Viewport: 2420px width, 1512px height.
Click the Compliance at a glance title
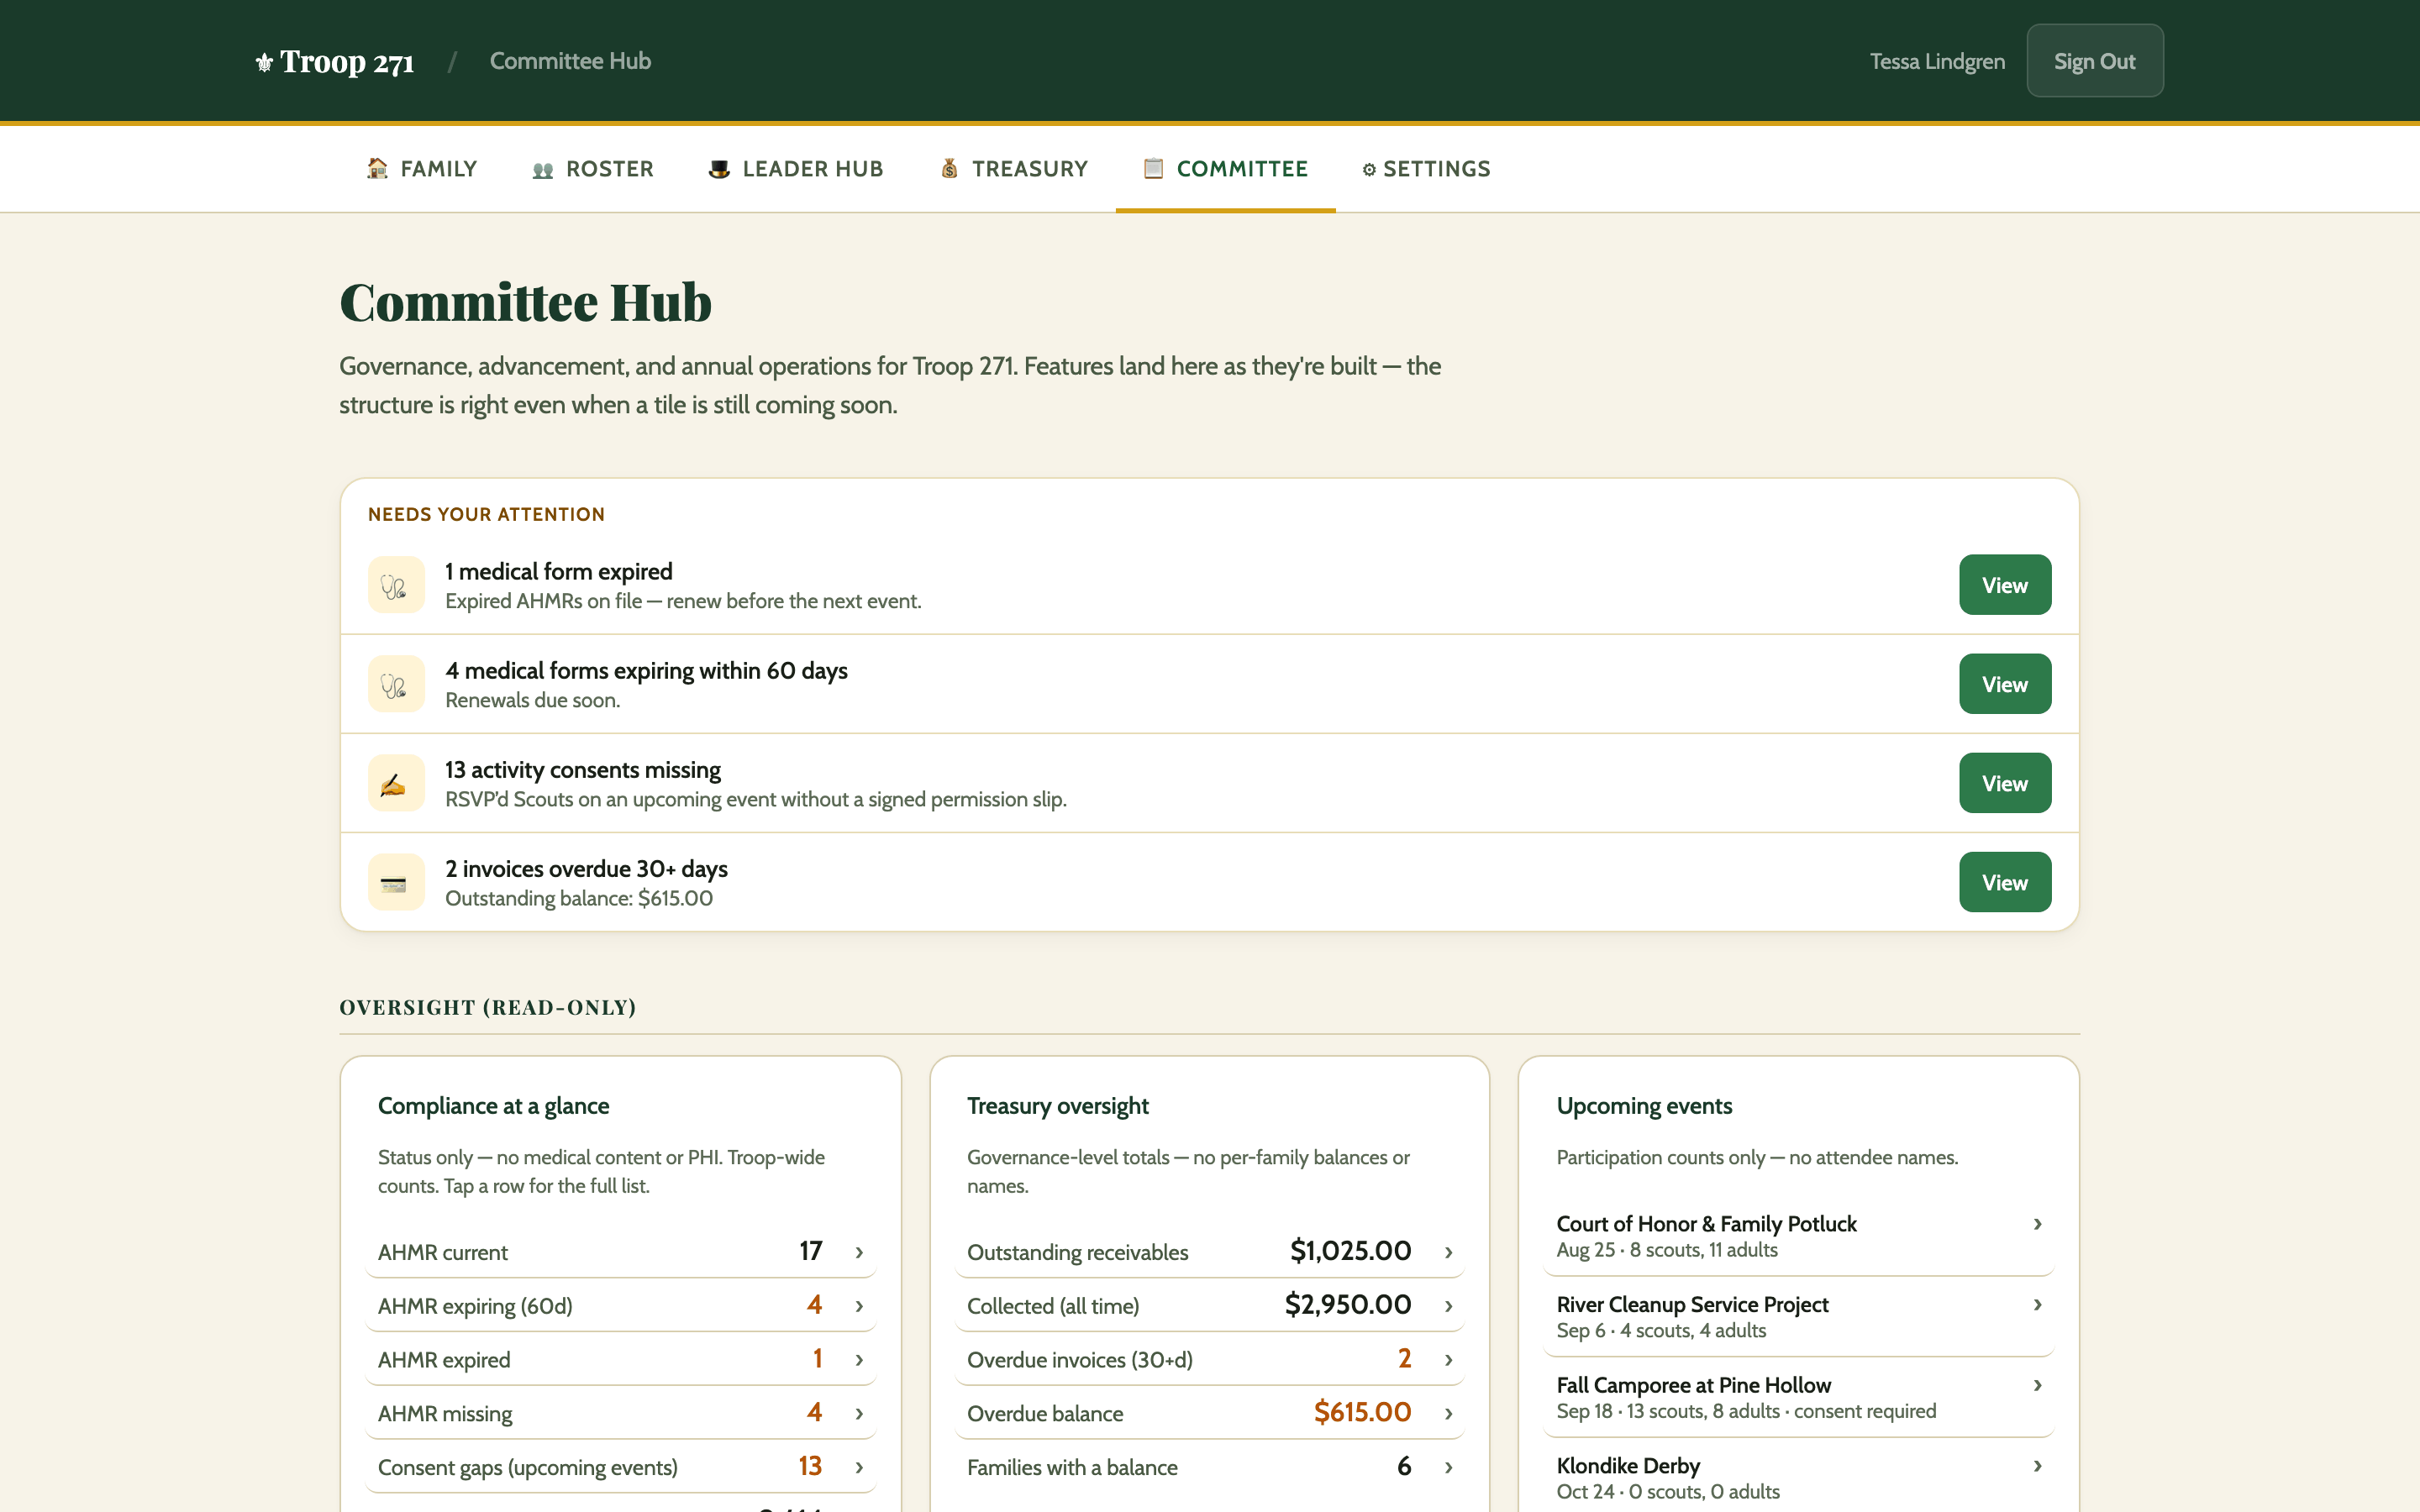click(x=493, y=1106)
